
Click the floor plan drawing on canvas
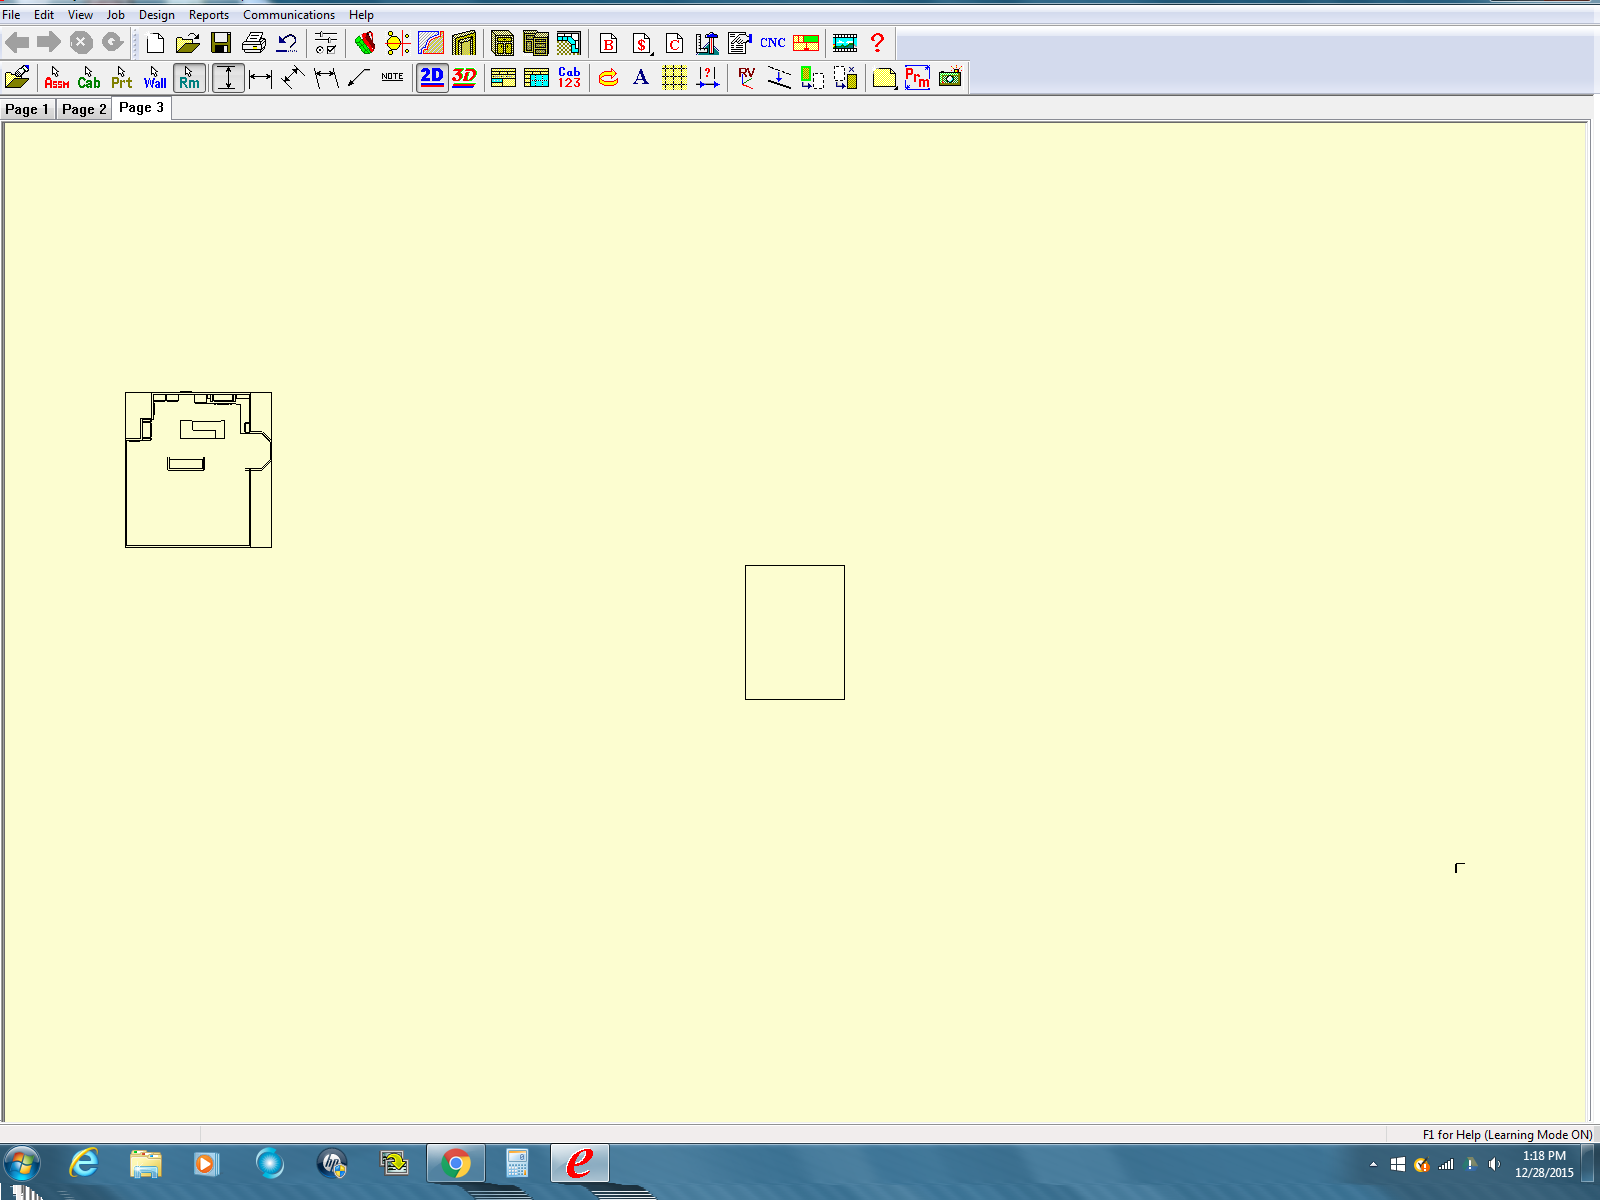point(198,470)
